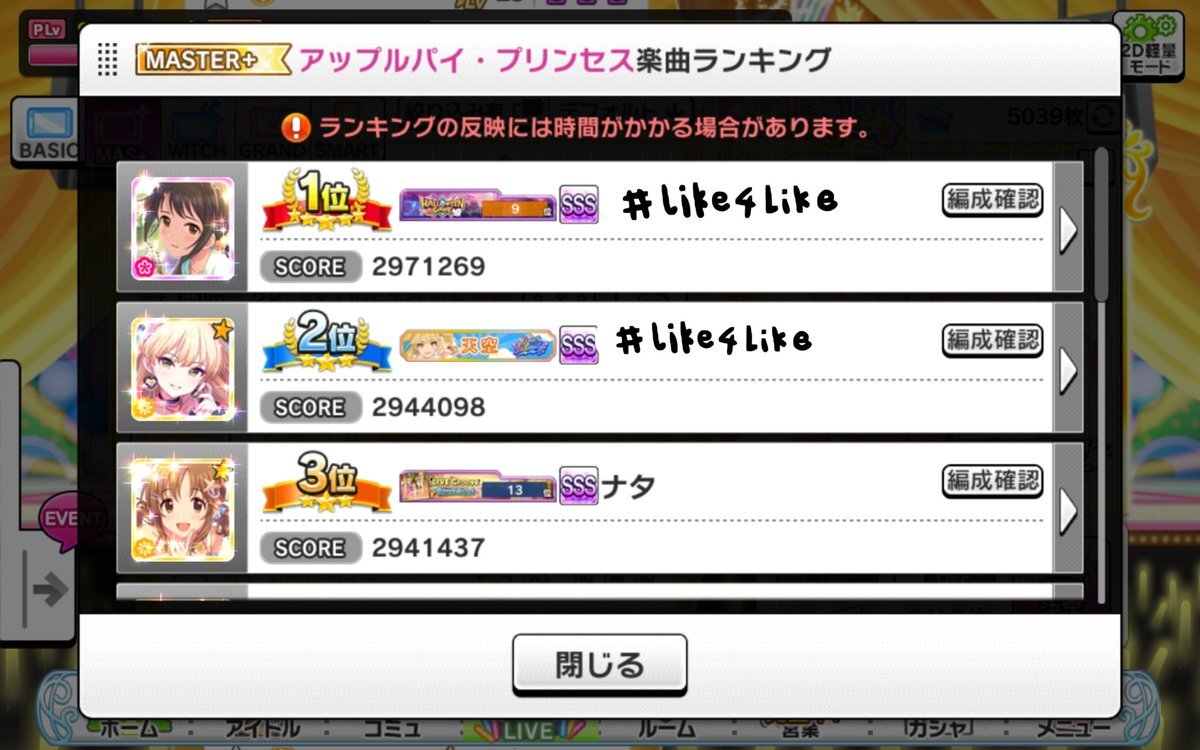Screen dimensions: 1200x750
Task: Open the 2nd place player's idol thumbnail
Action: coord(183,369)
